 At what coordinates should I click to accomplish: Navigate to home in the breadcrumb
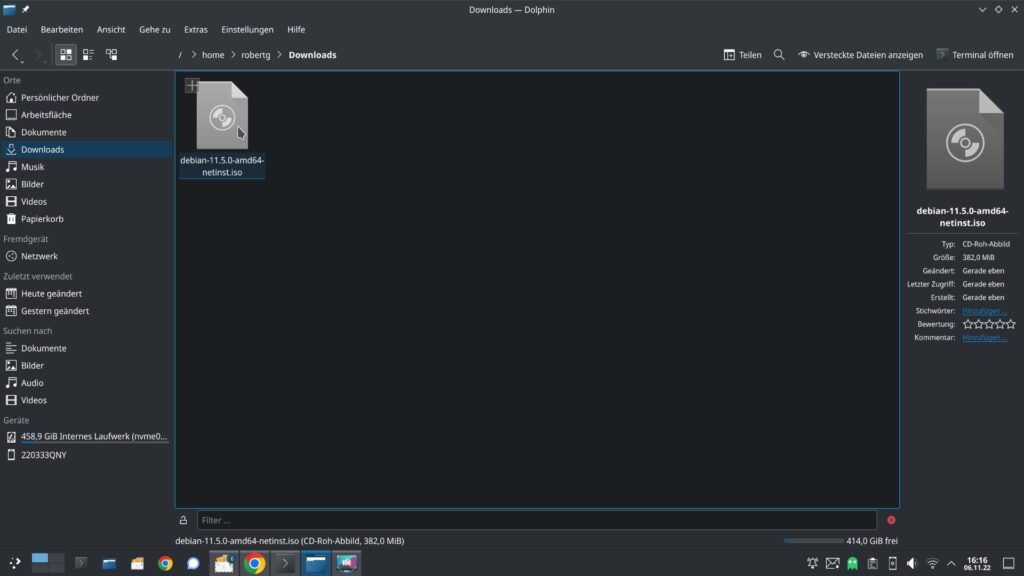[213, 55]
